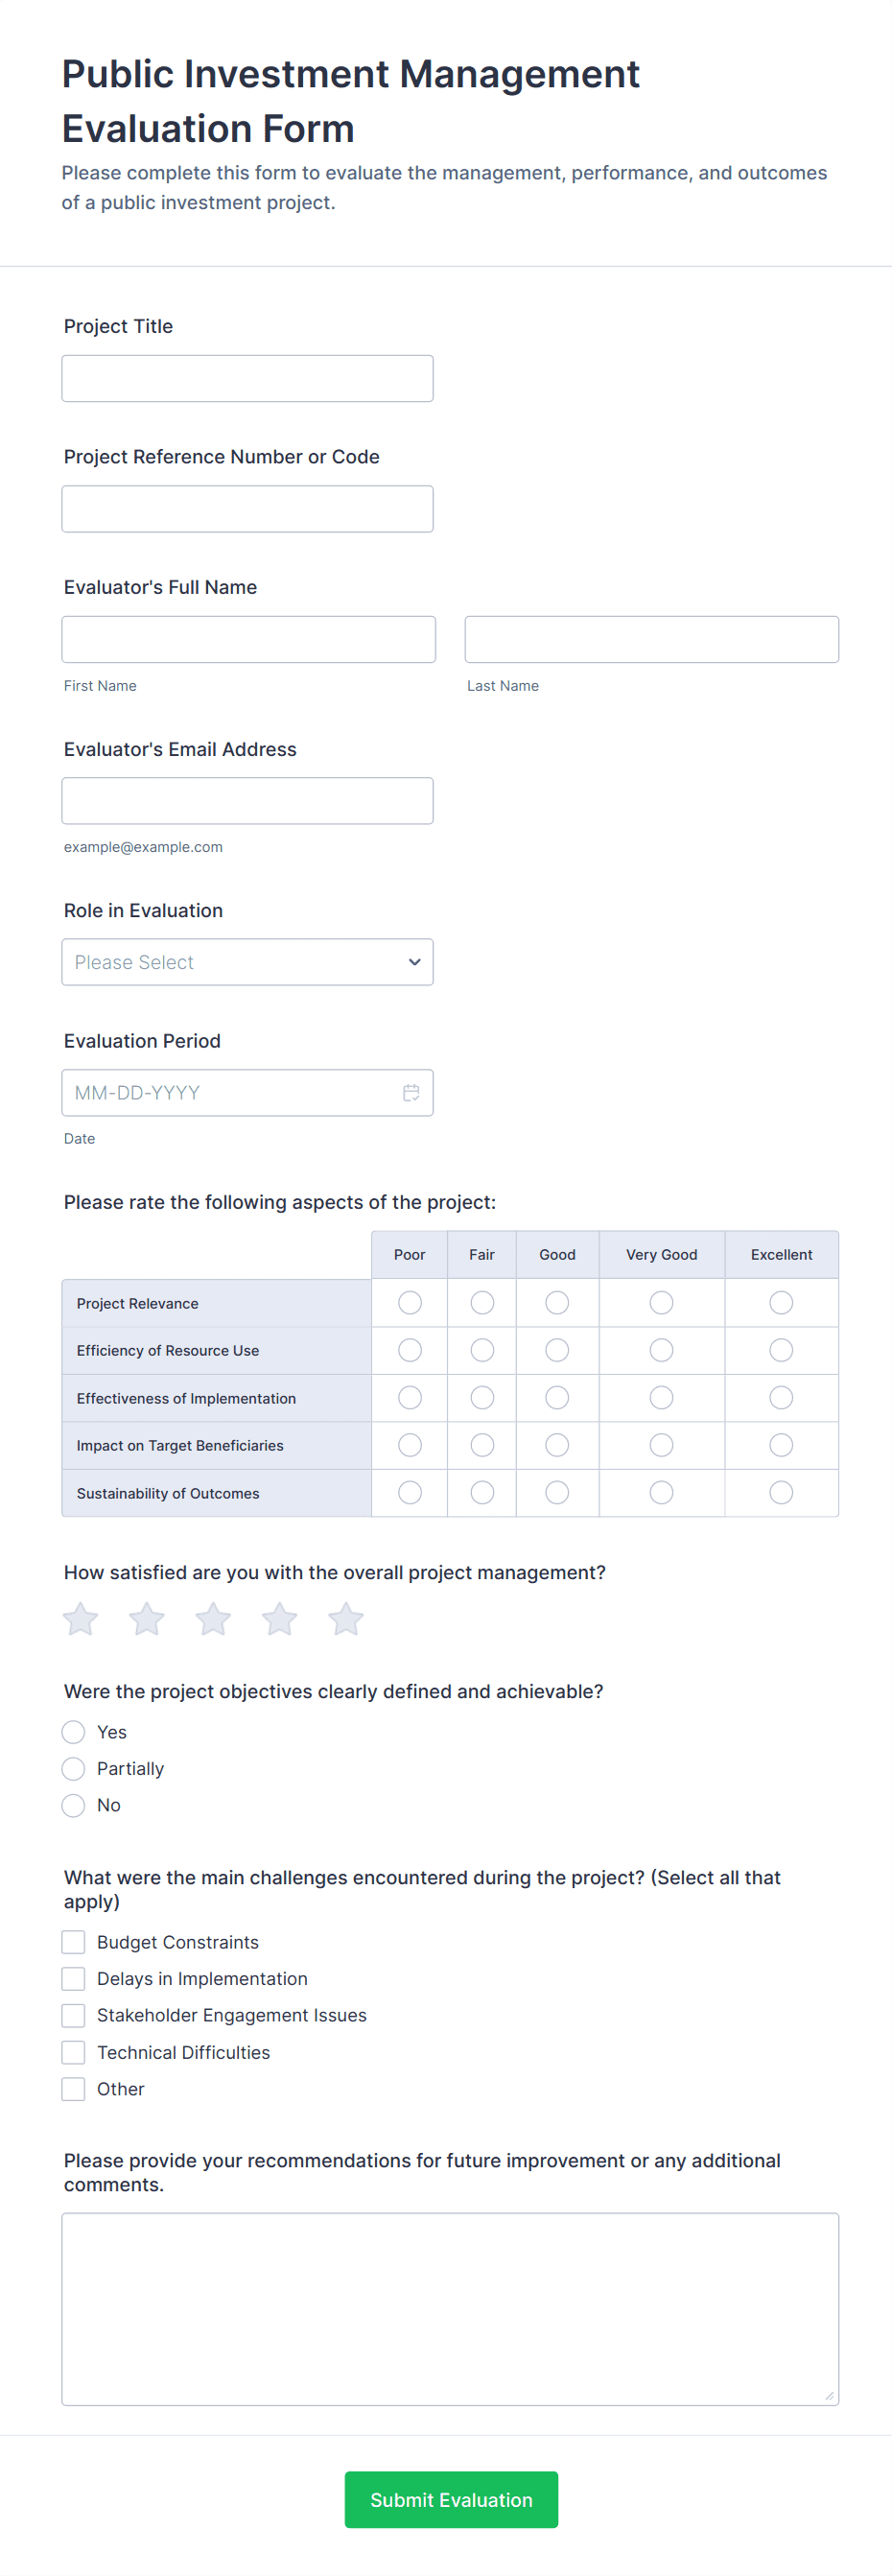The height and width of the screenshot is (2576, 892).
Task: Select Yes for objectives clearly defined
Action: coord(74,1732)
